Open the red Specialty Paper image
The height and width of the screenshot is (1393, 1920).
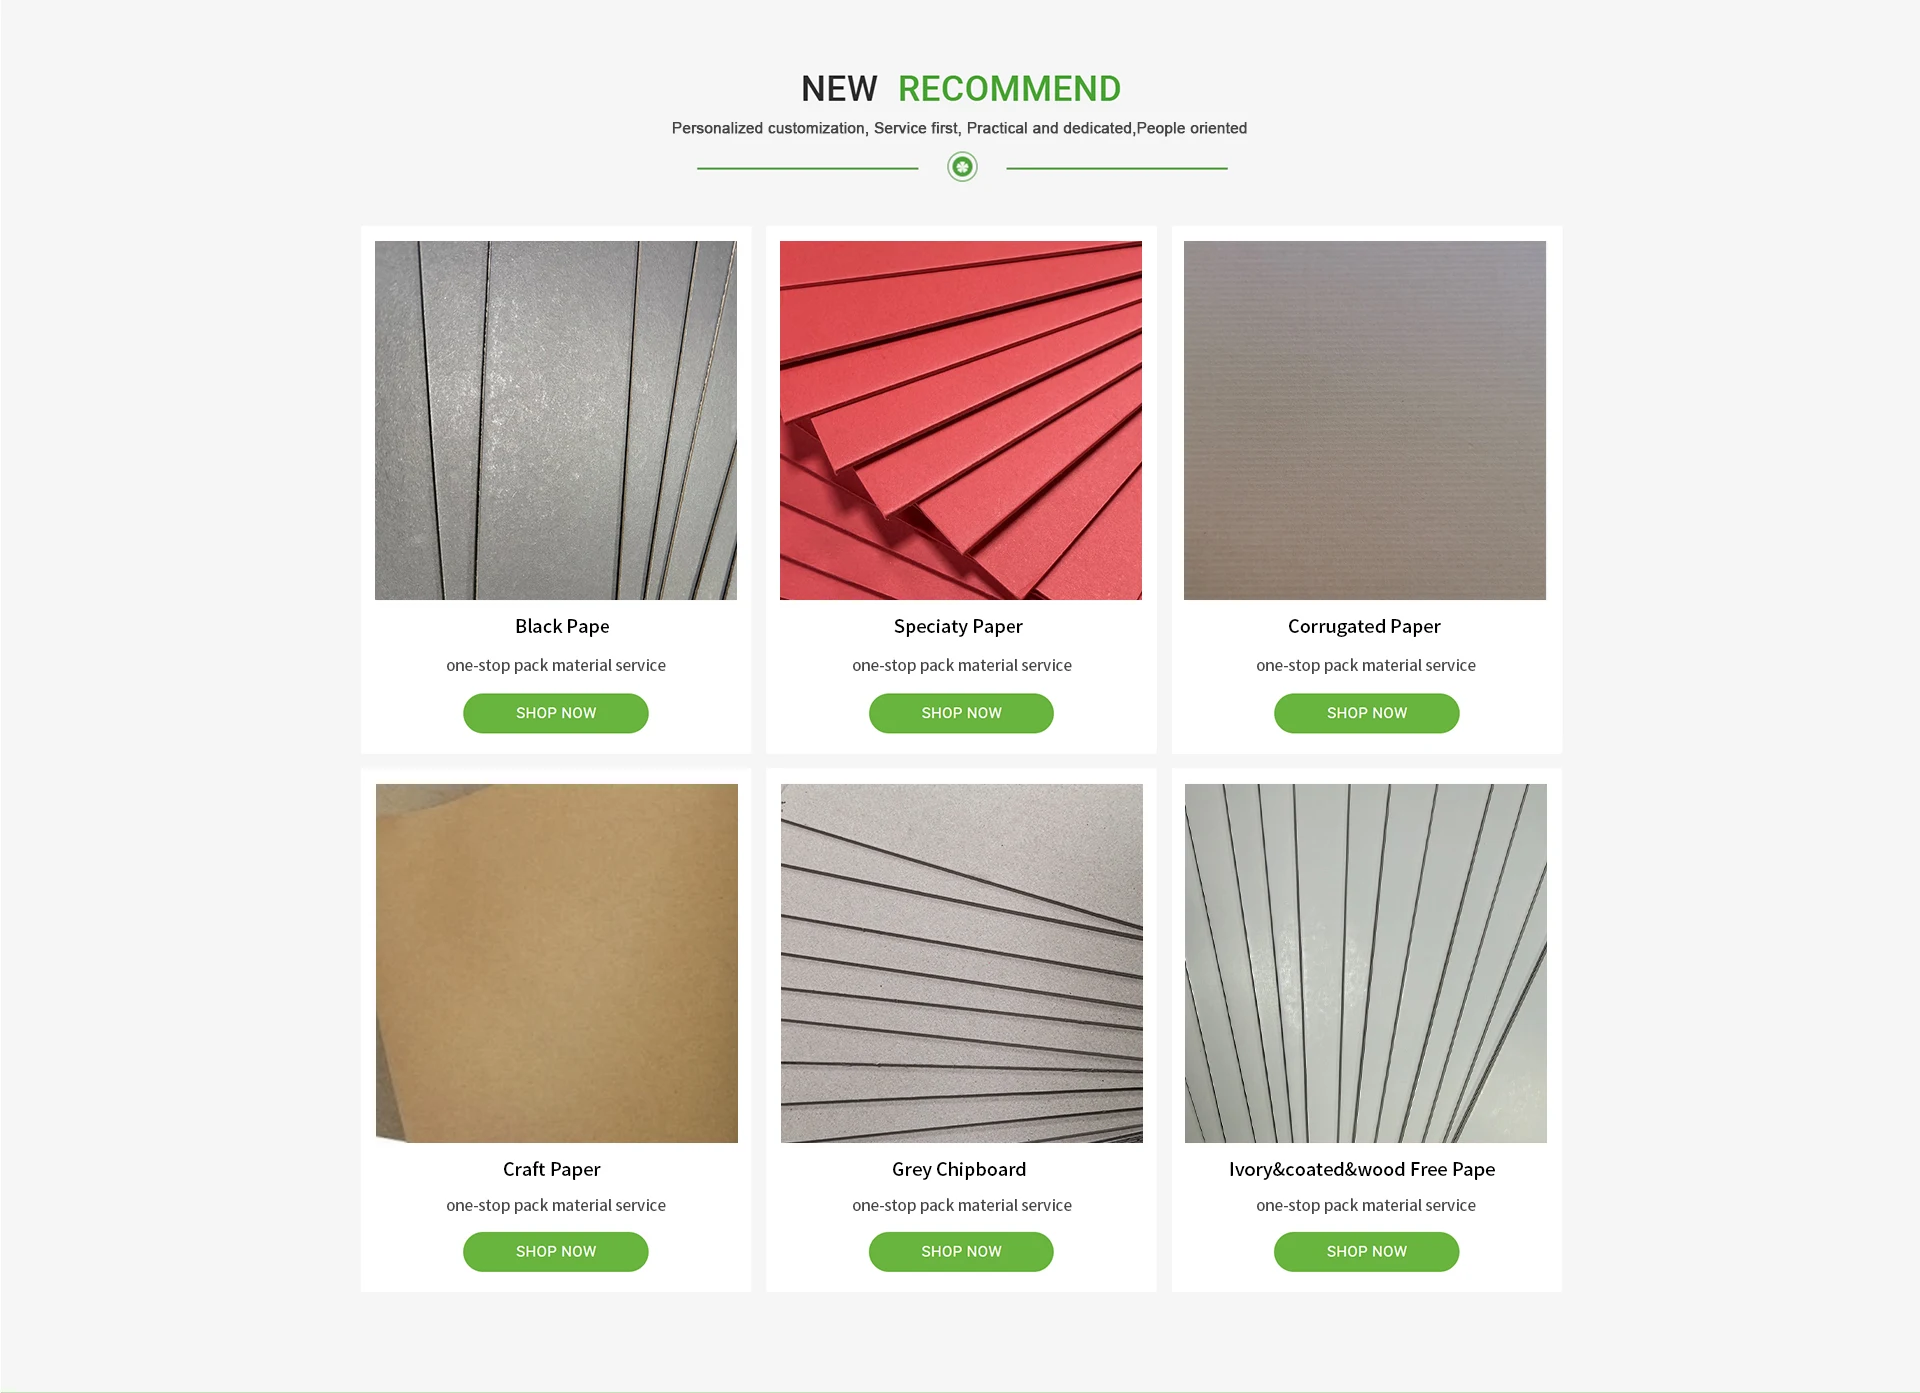tap(961, 420)
